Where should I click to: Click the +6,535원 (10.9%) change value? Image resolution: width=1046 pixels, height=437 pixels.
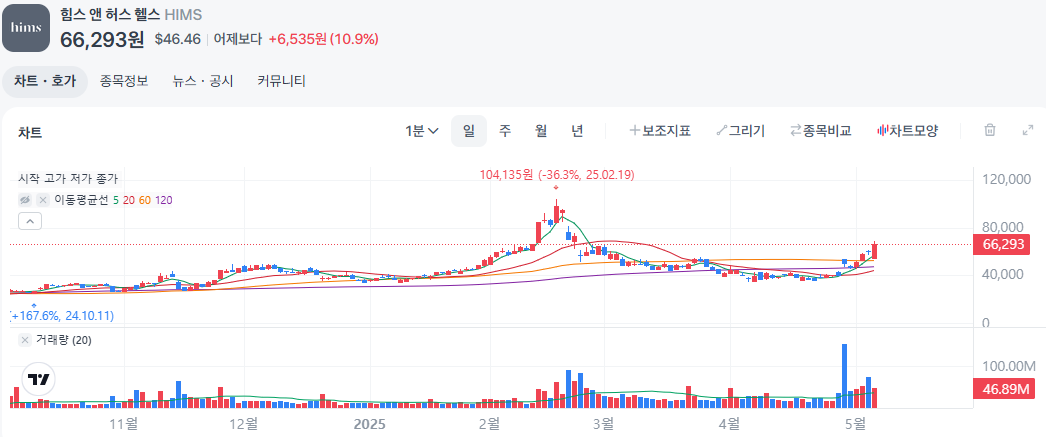[324, 39]
